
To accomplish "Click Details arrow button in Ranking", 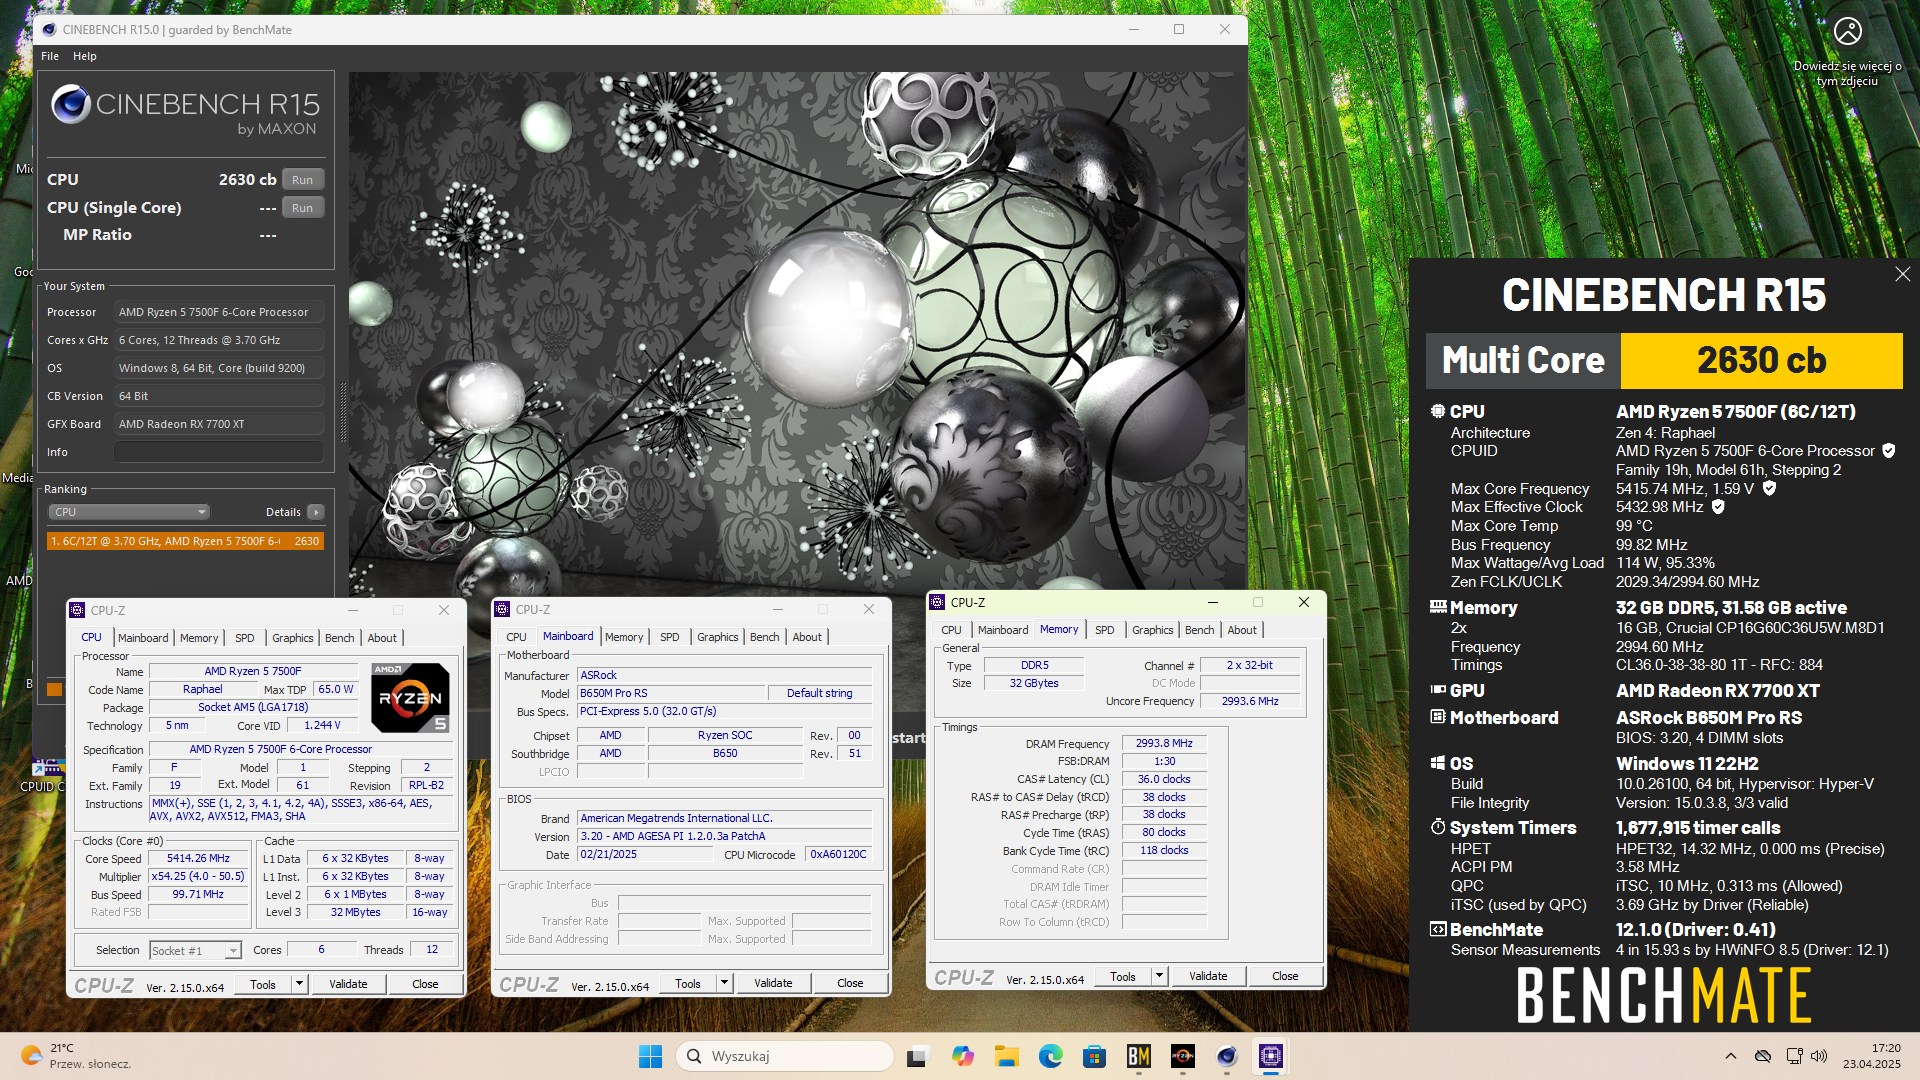I will pos(316,512).
